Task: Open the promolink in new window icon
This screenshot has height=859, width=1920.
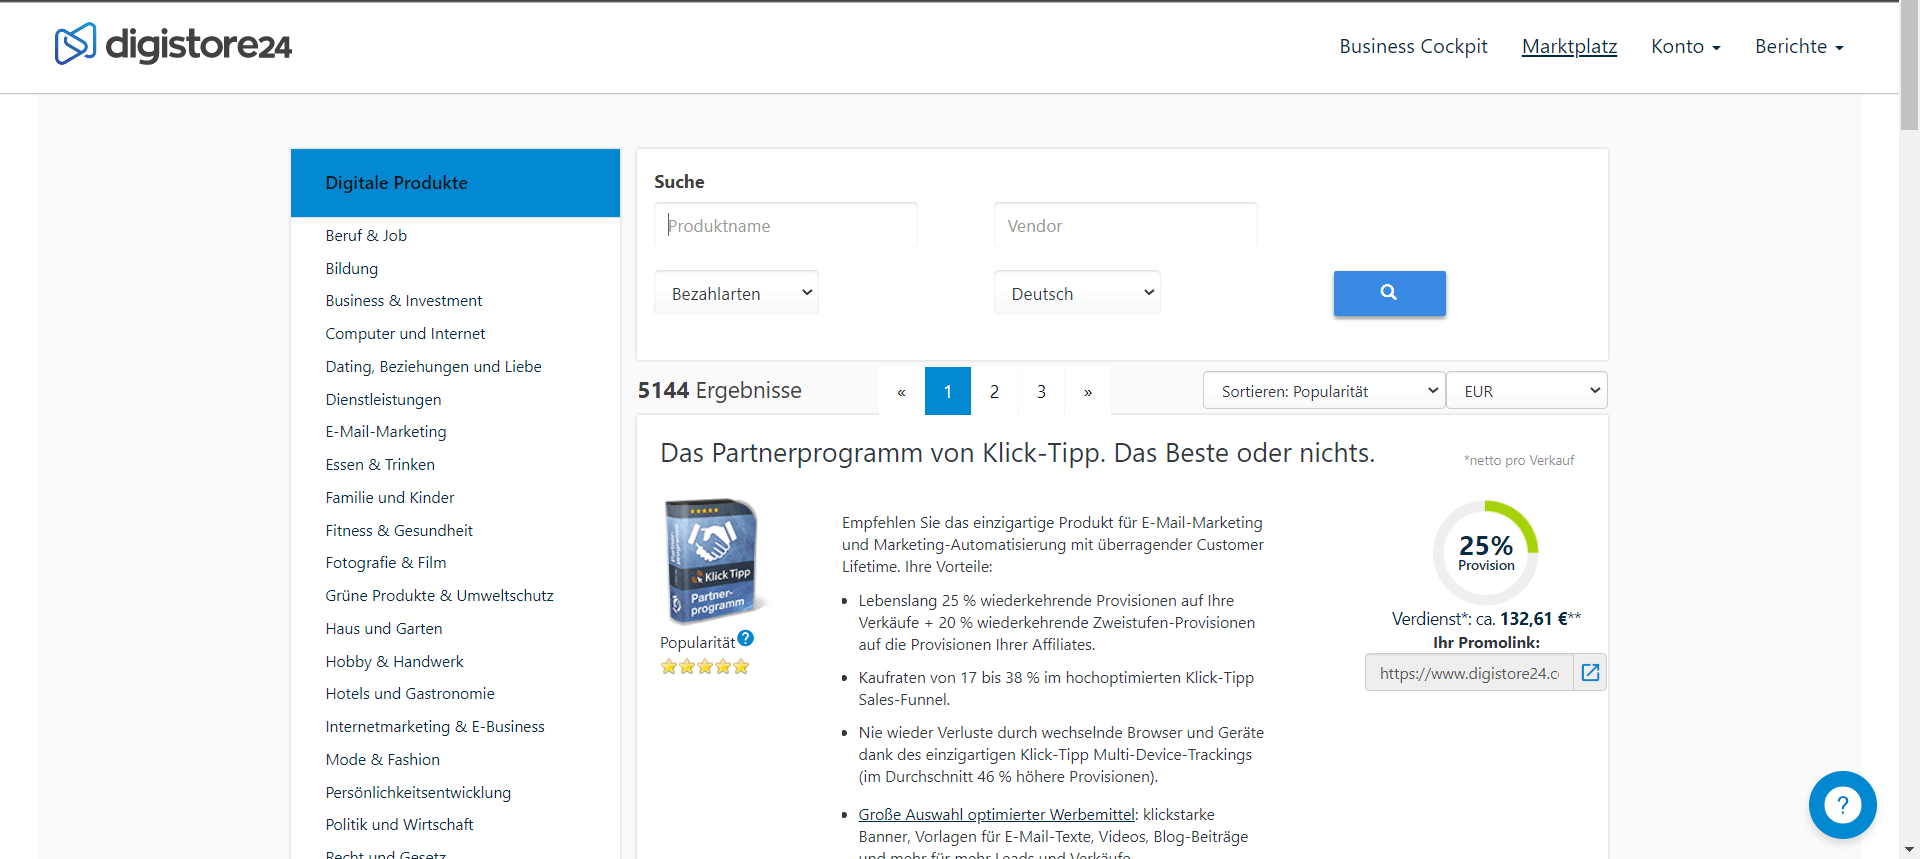Action: tap(1590, 673)
